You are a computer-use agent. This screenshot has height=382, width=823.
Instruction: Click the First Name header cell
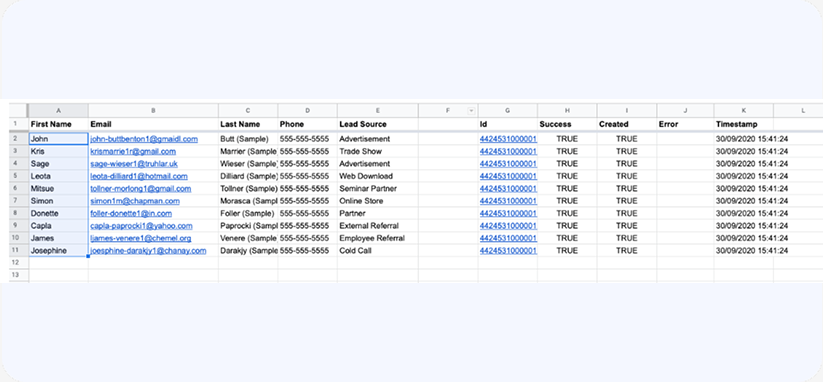pyautogui.click(x=58, y=124)
